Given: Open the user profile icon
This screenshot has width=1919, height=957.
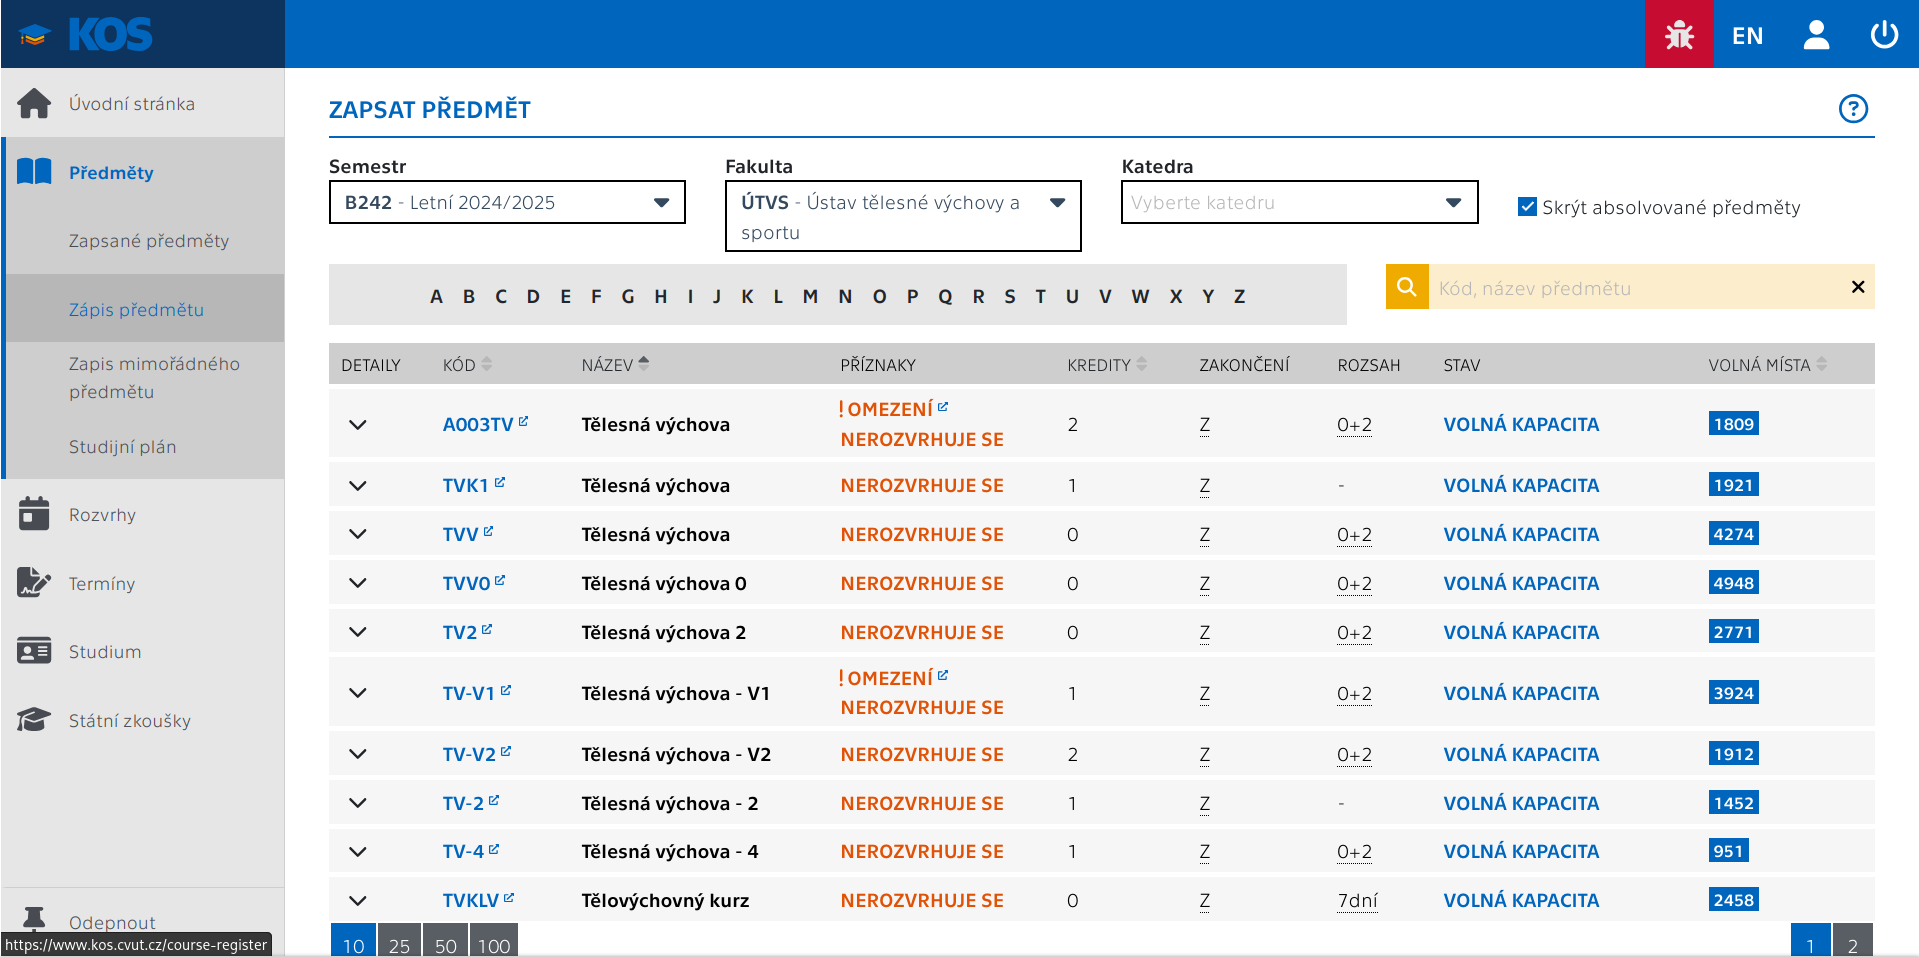Looking at the screenshot, I should [1816, 35].
